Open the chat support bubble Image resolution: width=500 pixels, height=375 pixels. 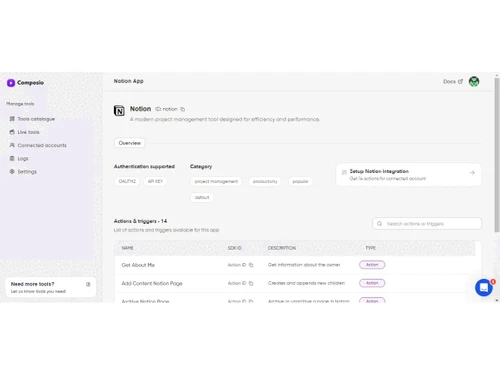(484, 288)
